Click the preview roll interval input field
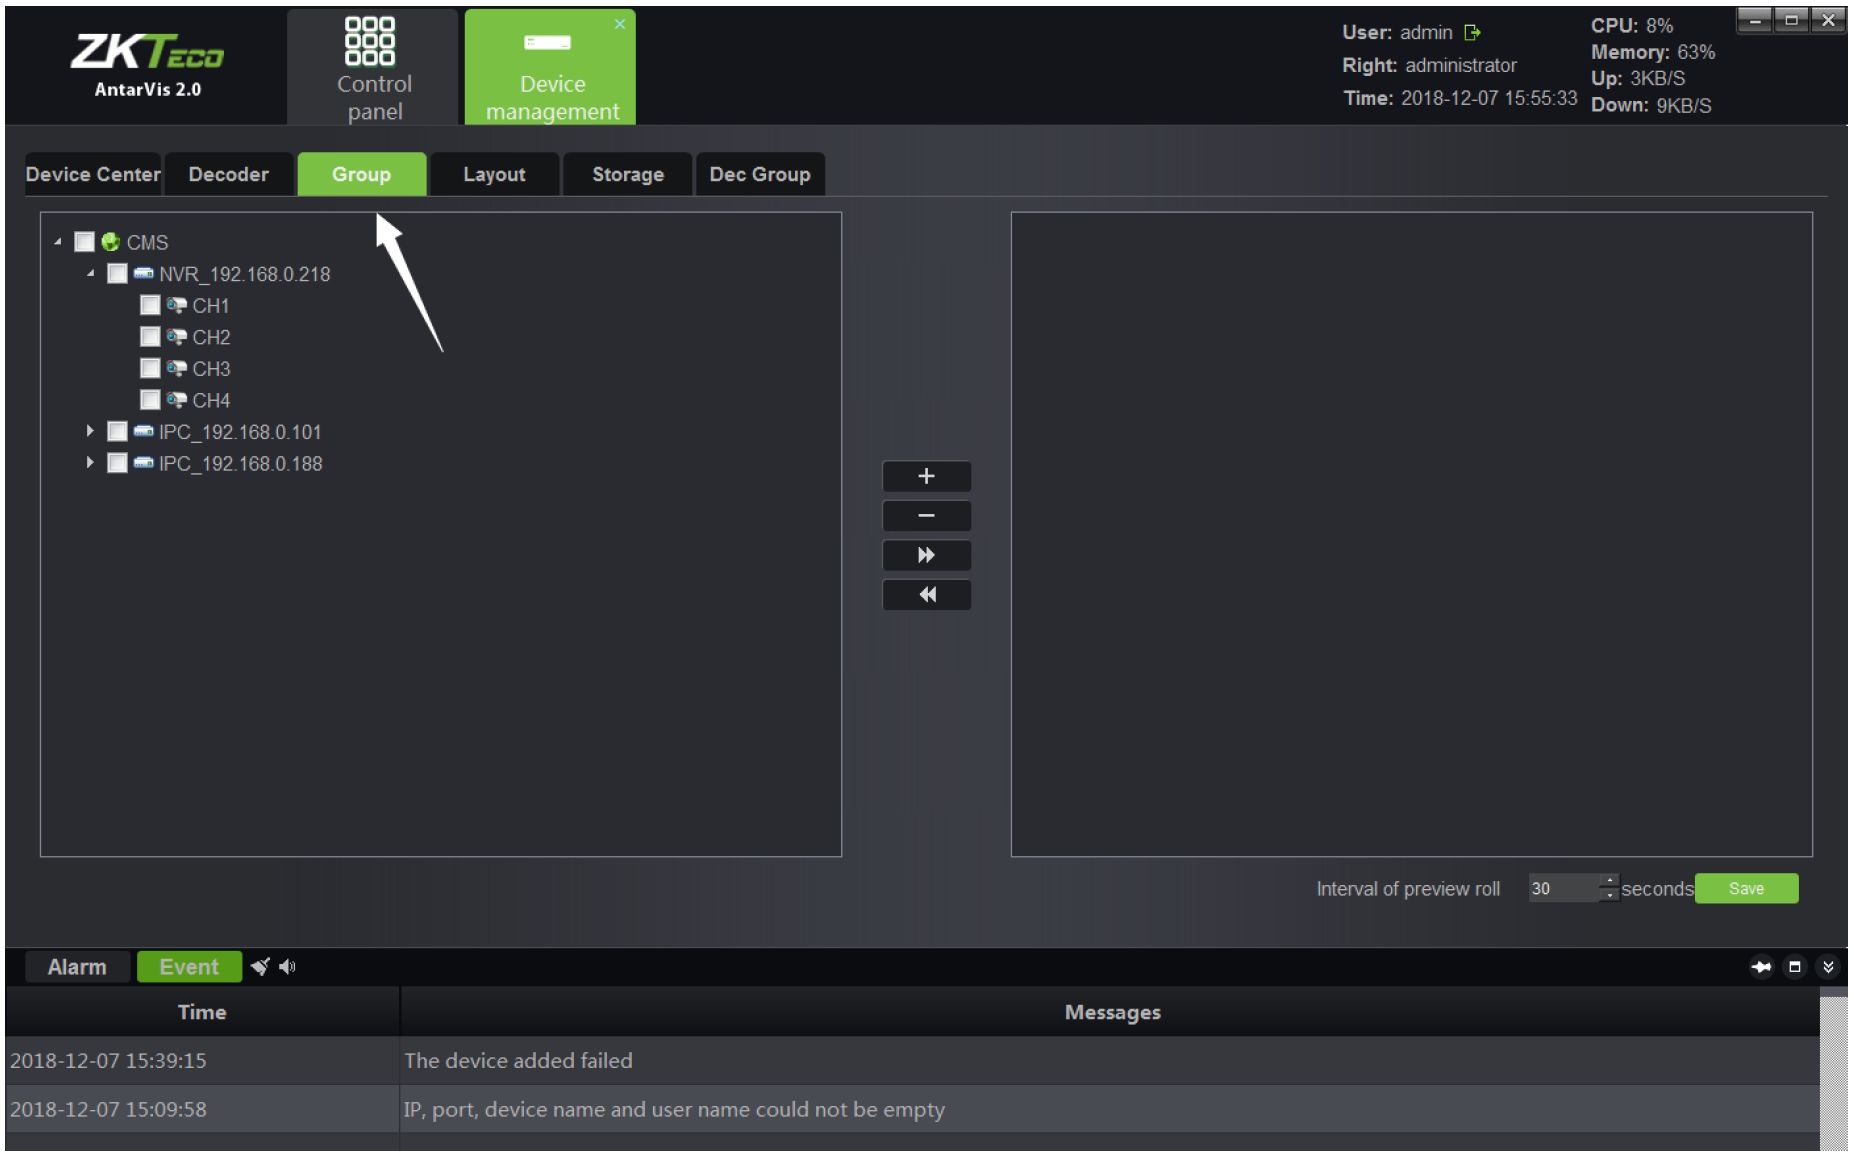1854x1157 pixels. [x=1562, y=888]
